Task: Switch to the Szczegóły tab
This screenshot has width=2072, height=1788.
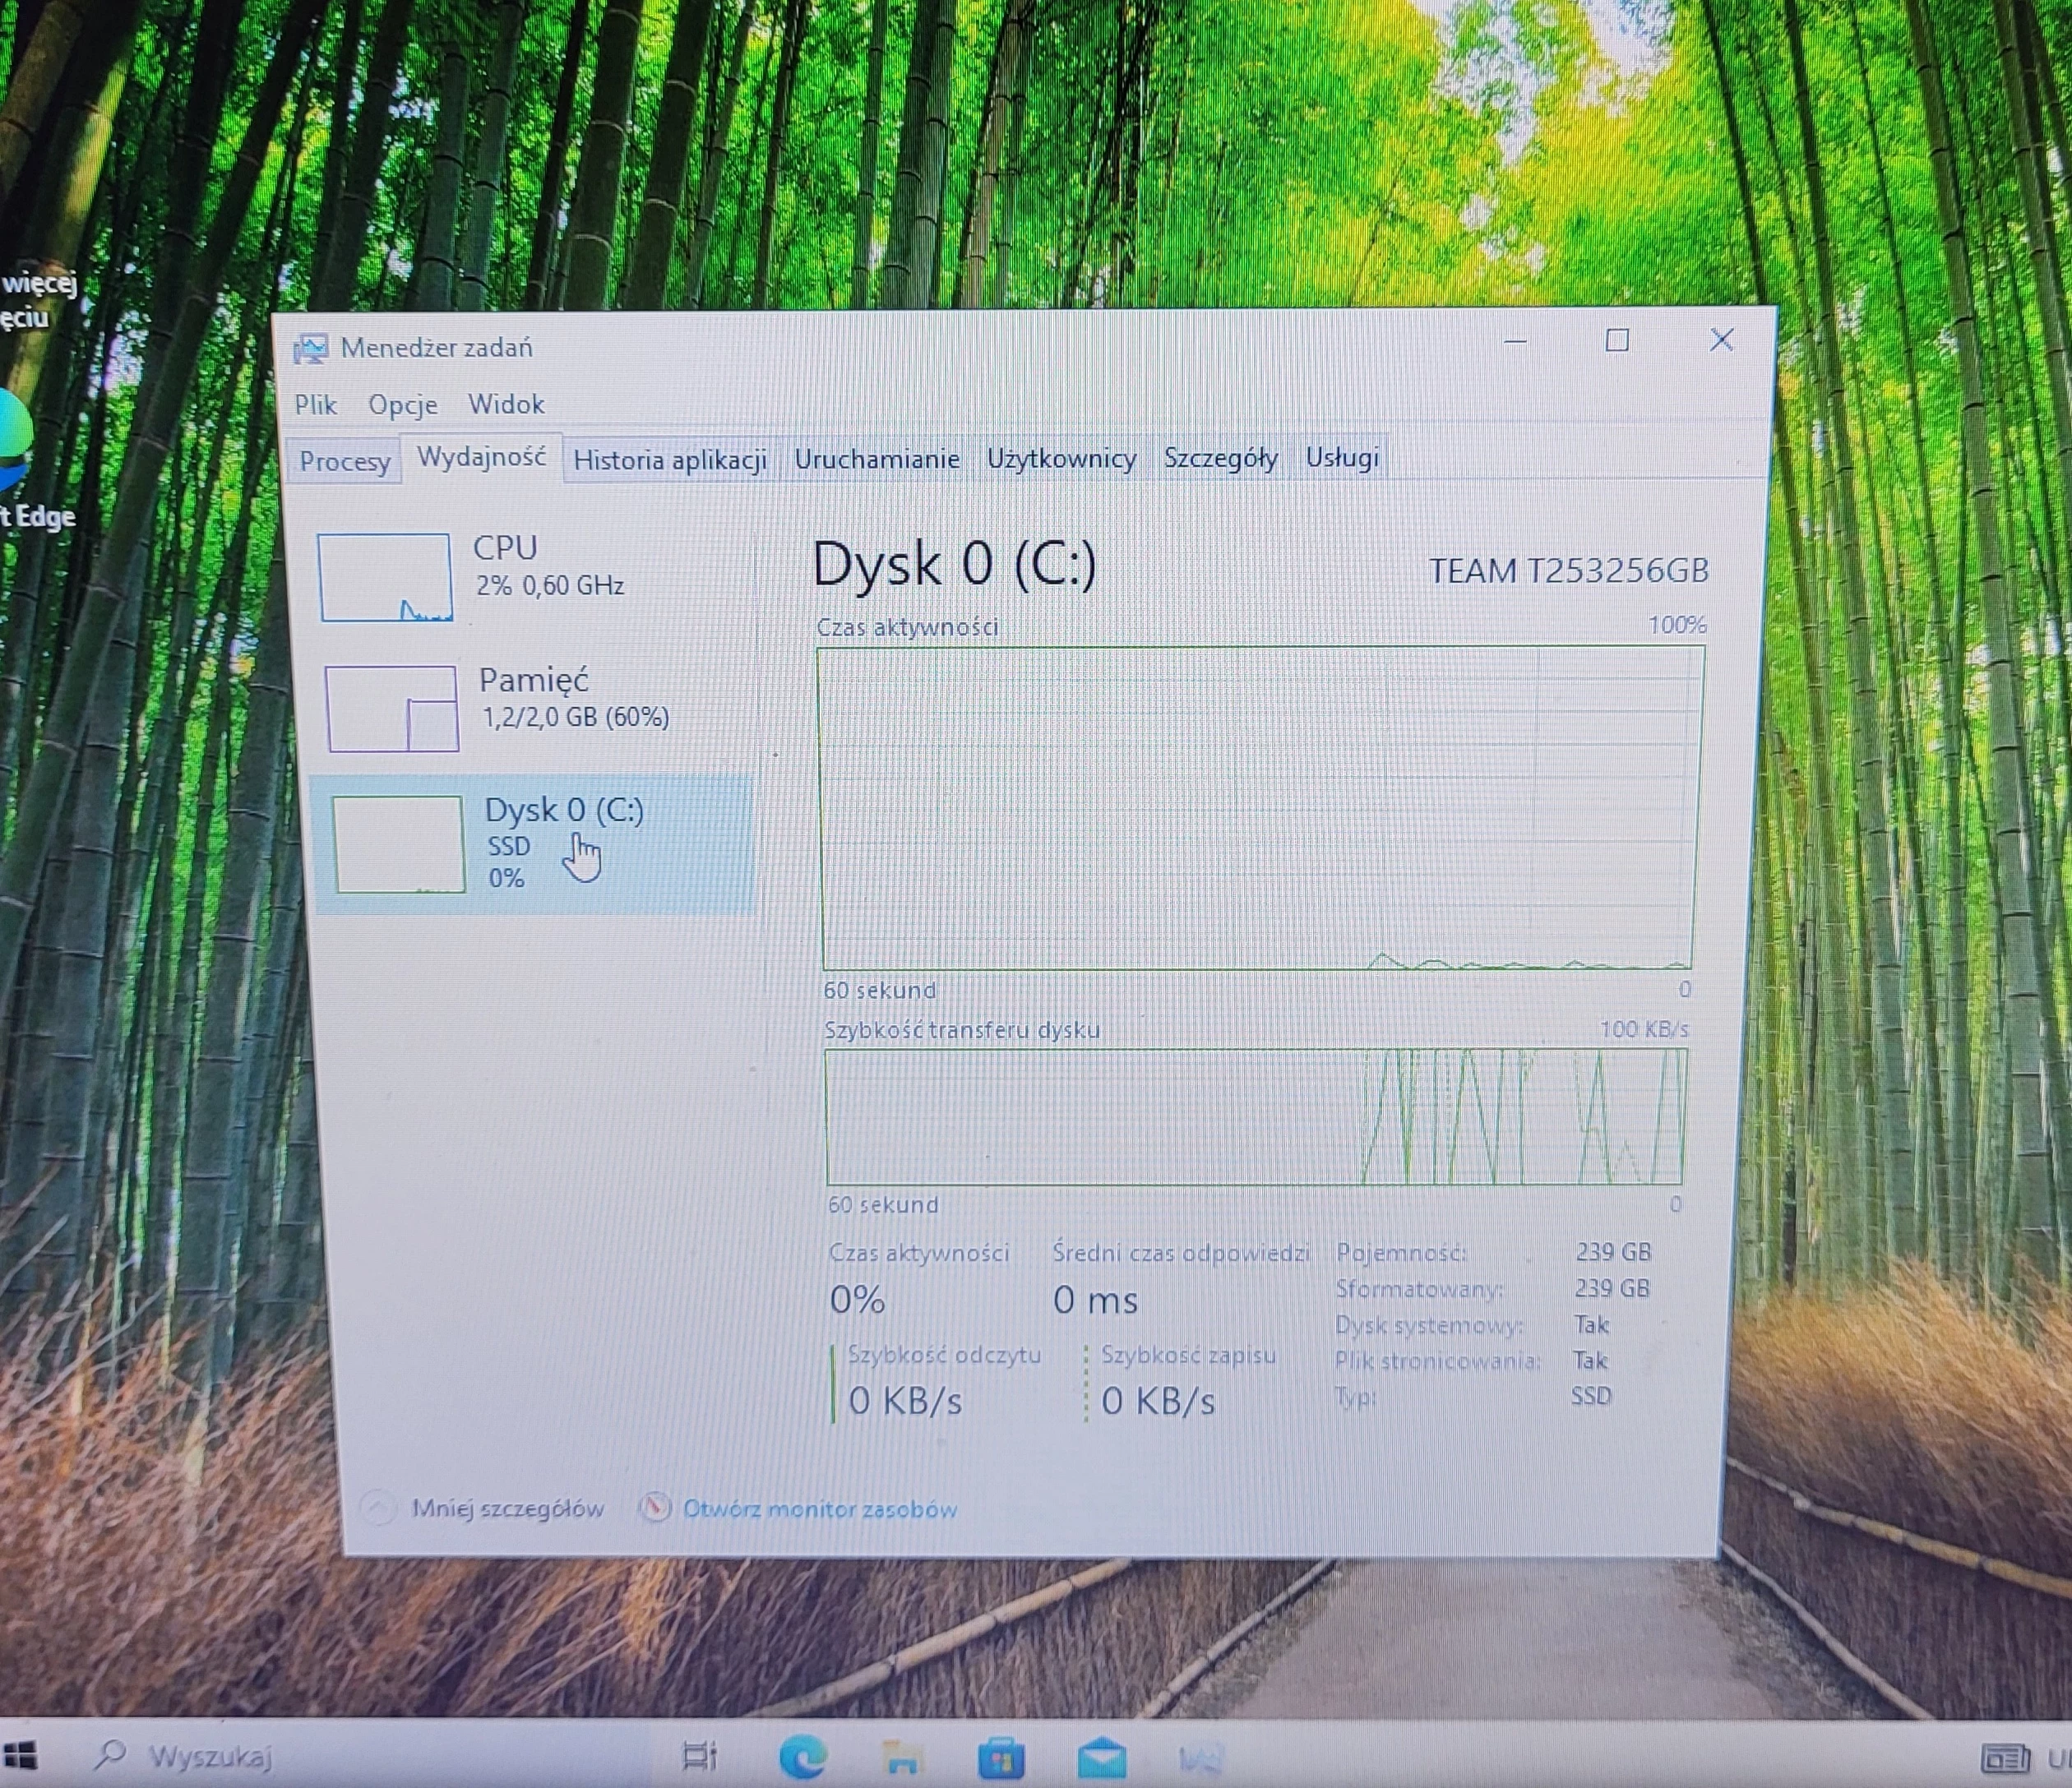Action: tap(1220, 458)
